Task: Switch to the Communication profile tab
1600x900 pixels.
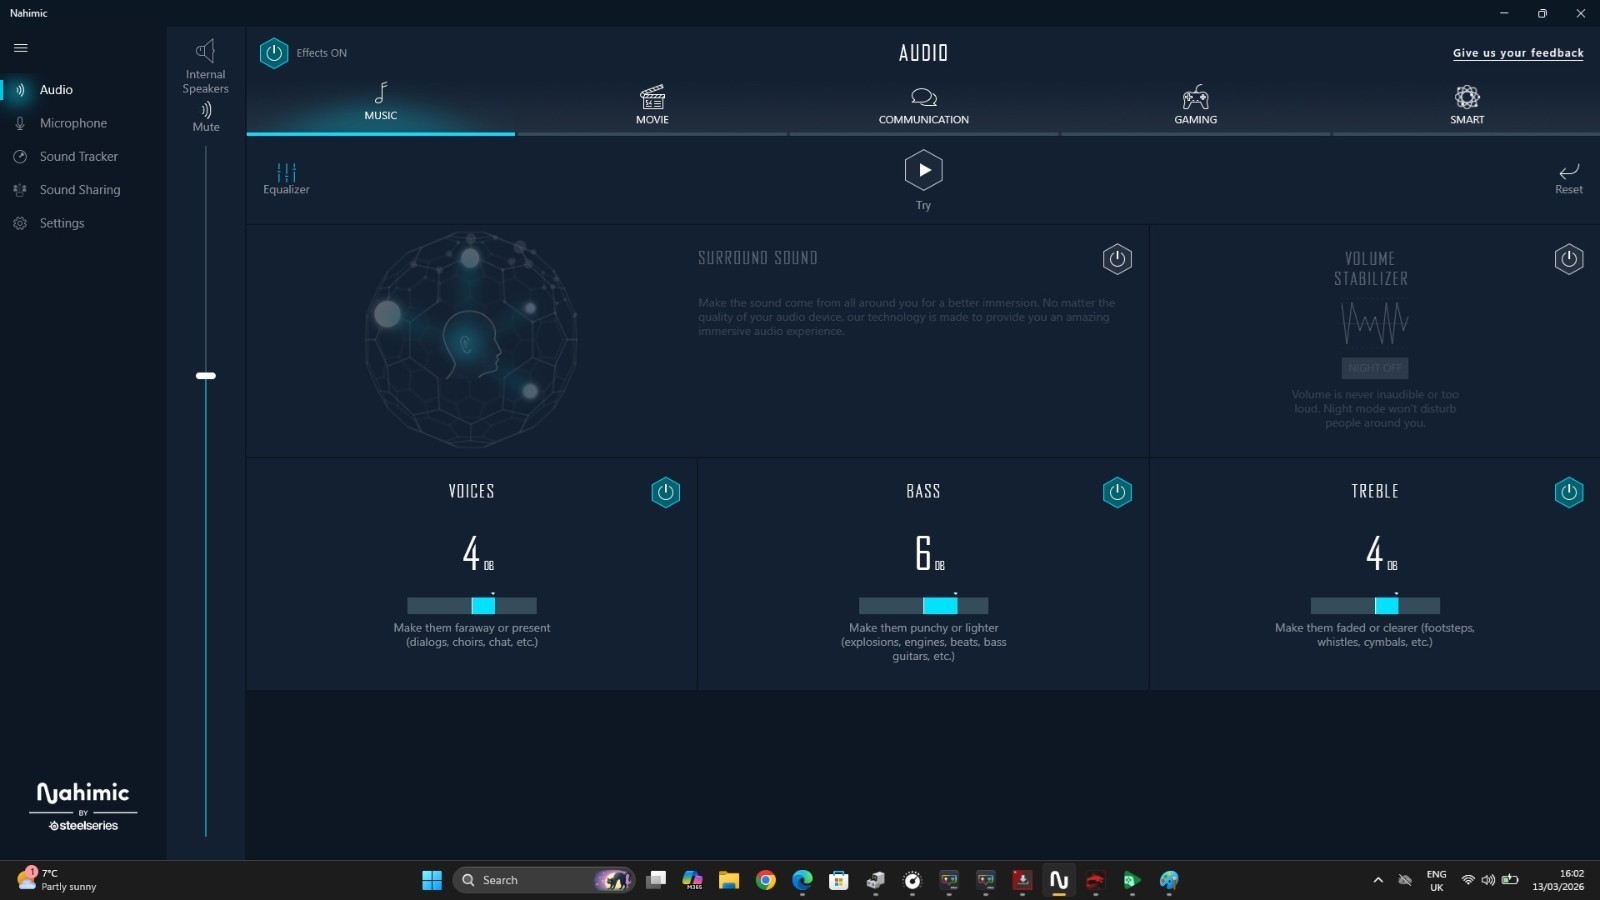Action: pyautogui.click(x=924, y=104)
